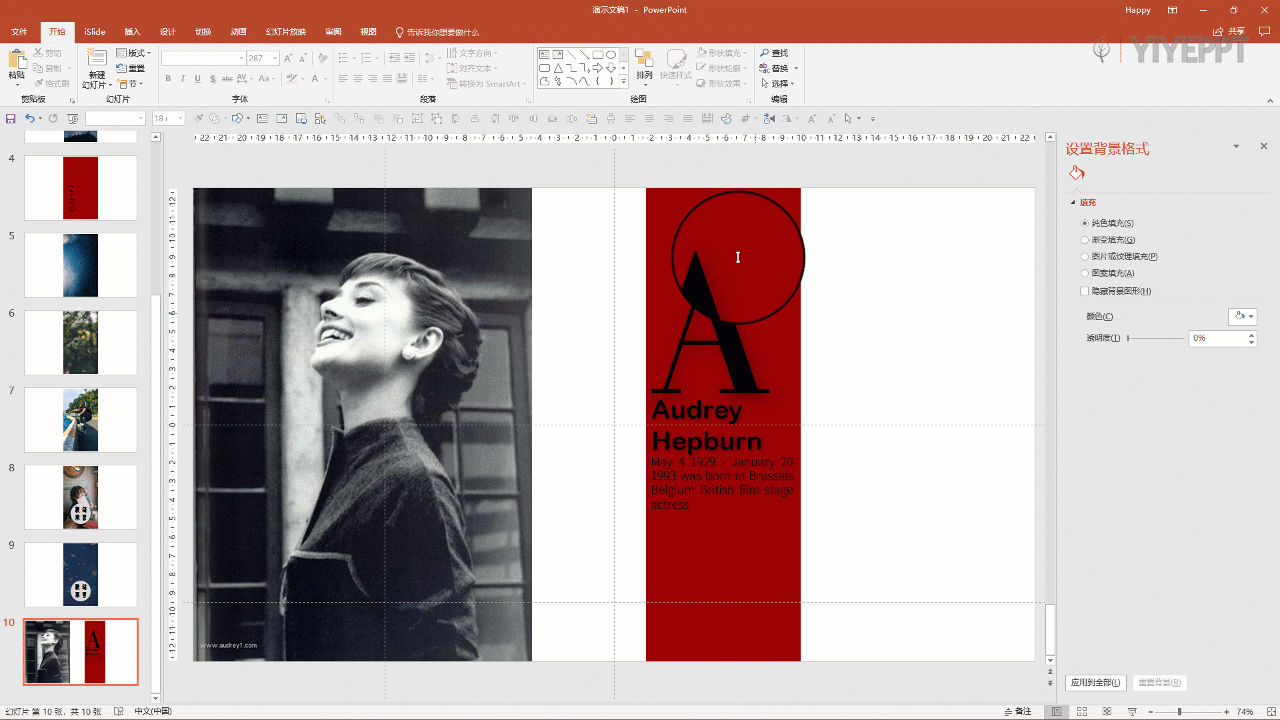Click the Find (查找) magnifier icon

(765, 53)
